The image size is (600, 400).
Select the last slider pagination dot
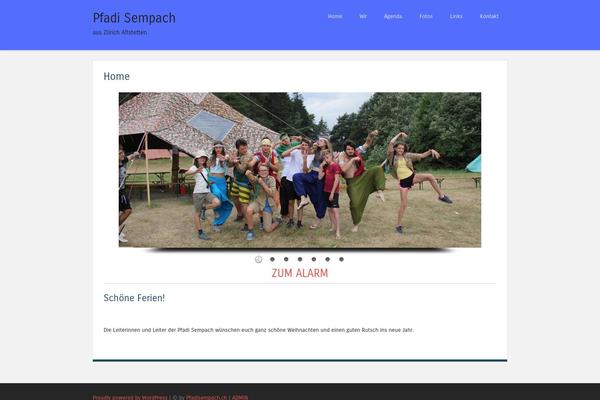pyautogui.click(x=341, y=260)
